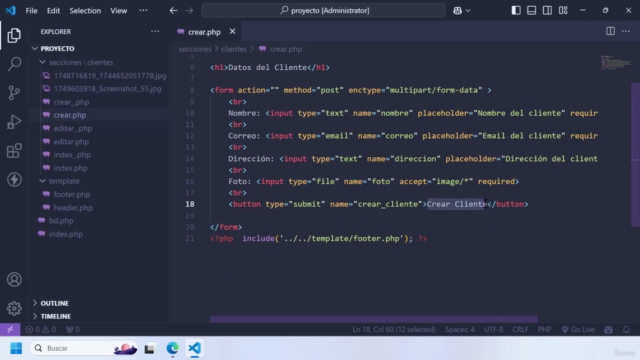640x360 pixels.
Task: Open the Accounts menu icon
Action: click(x=14, y=280)
